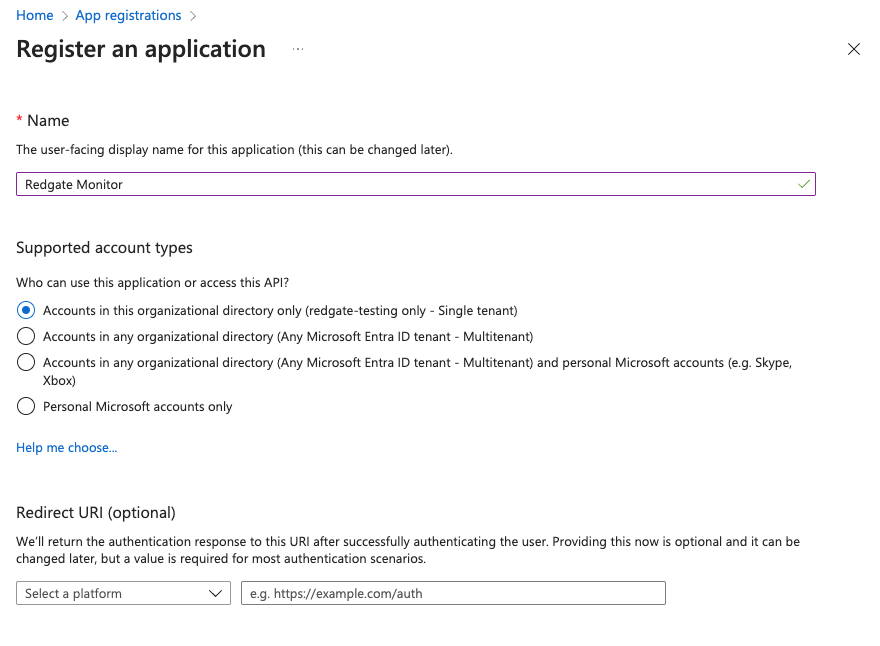Click the Home breadcrumb link
The width and height of the screenshot is (880, 646).
[35, 16]
